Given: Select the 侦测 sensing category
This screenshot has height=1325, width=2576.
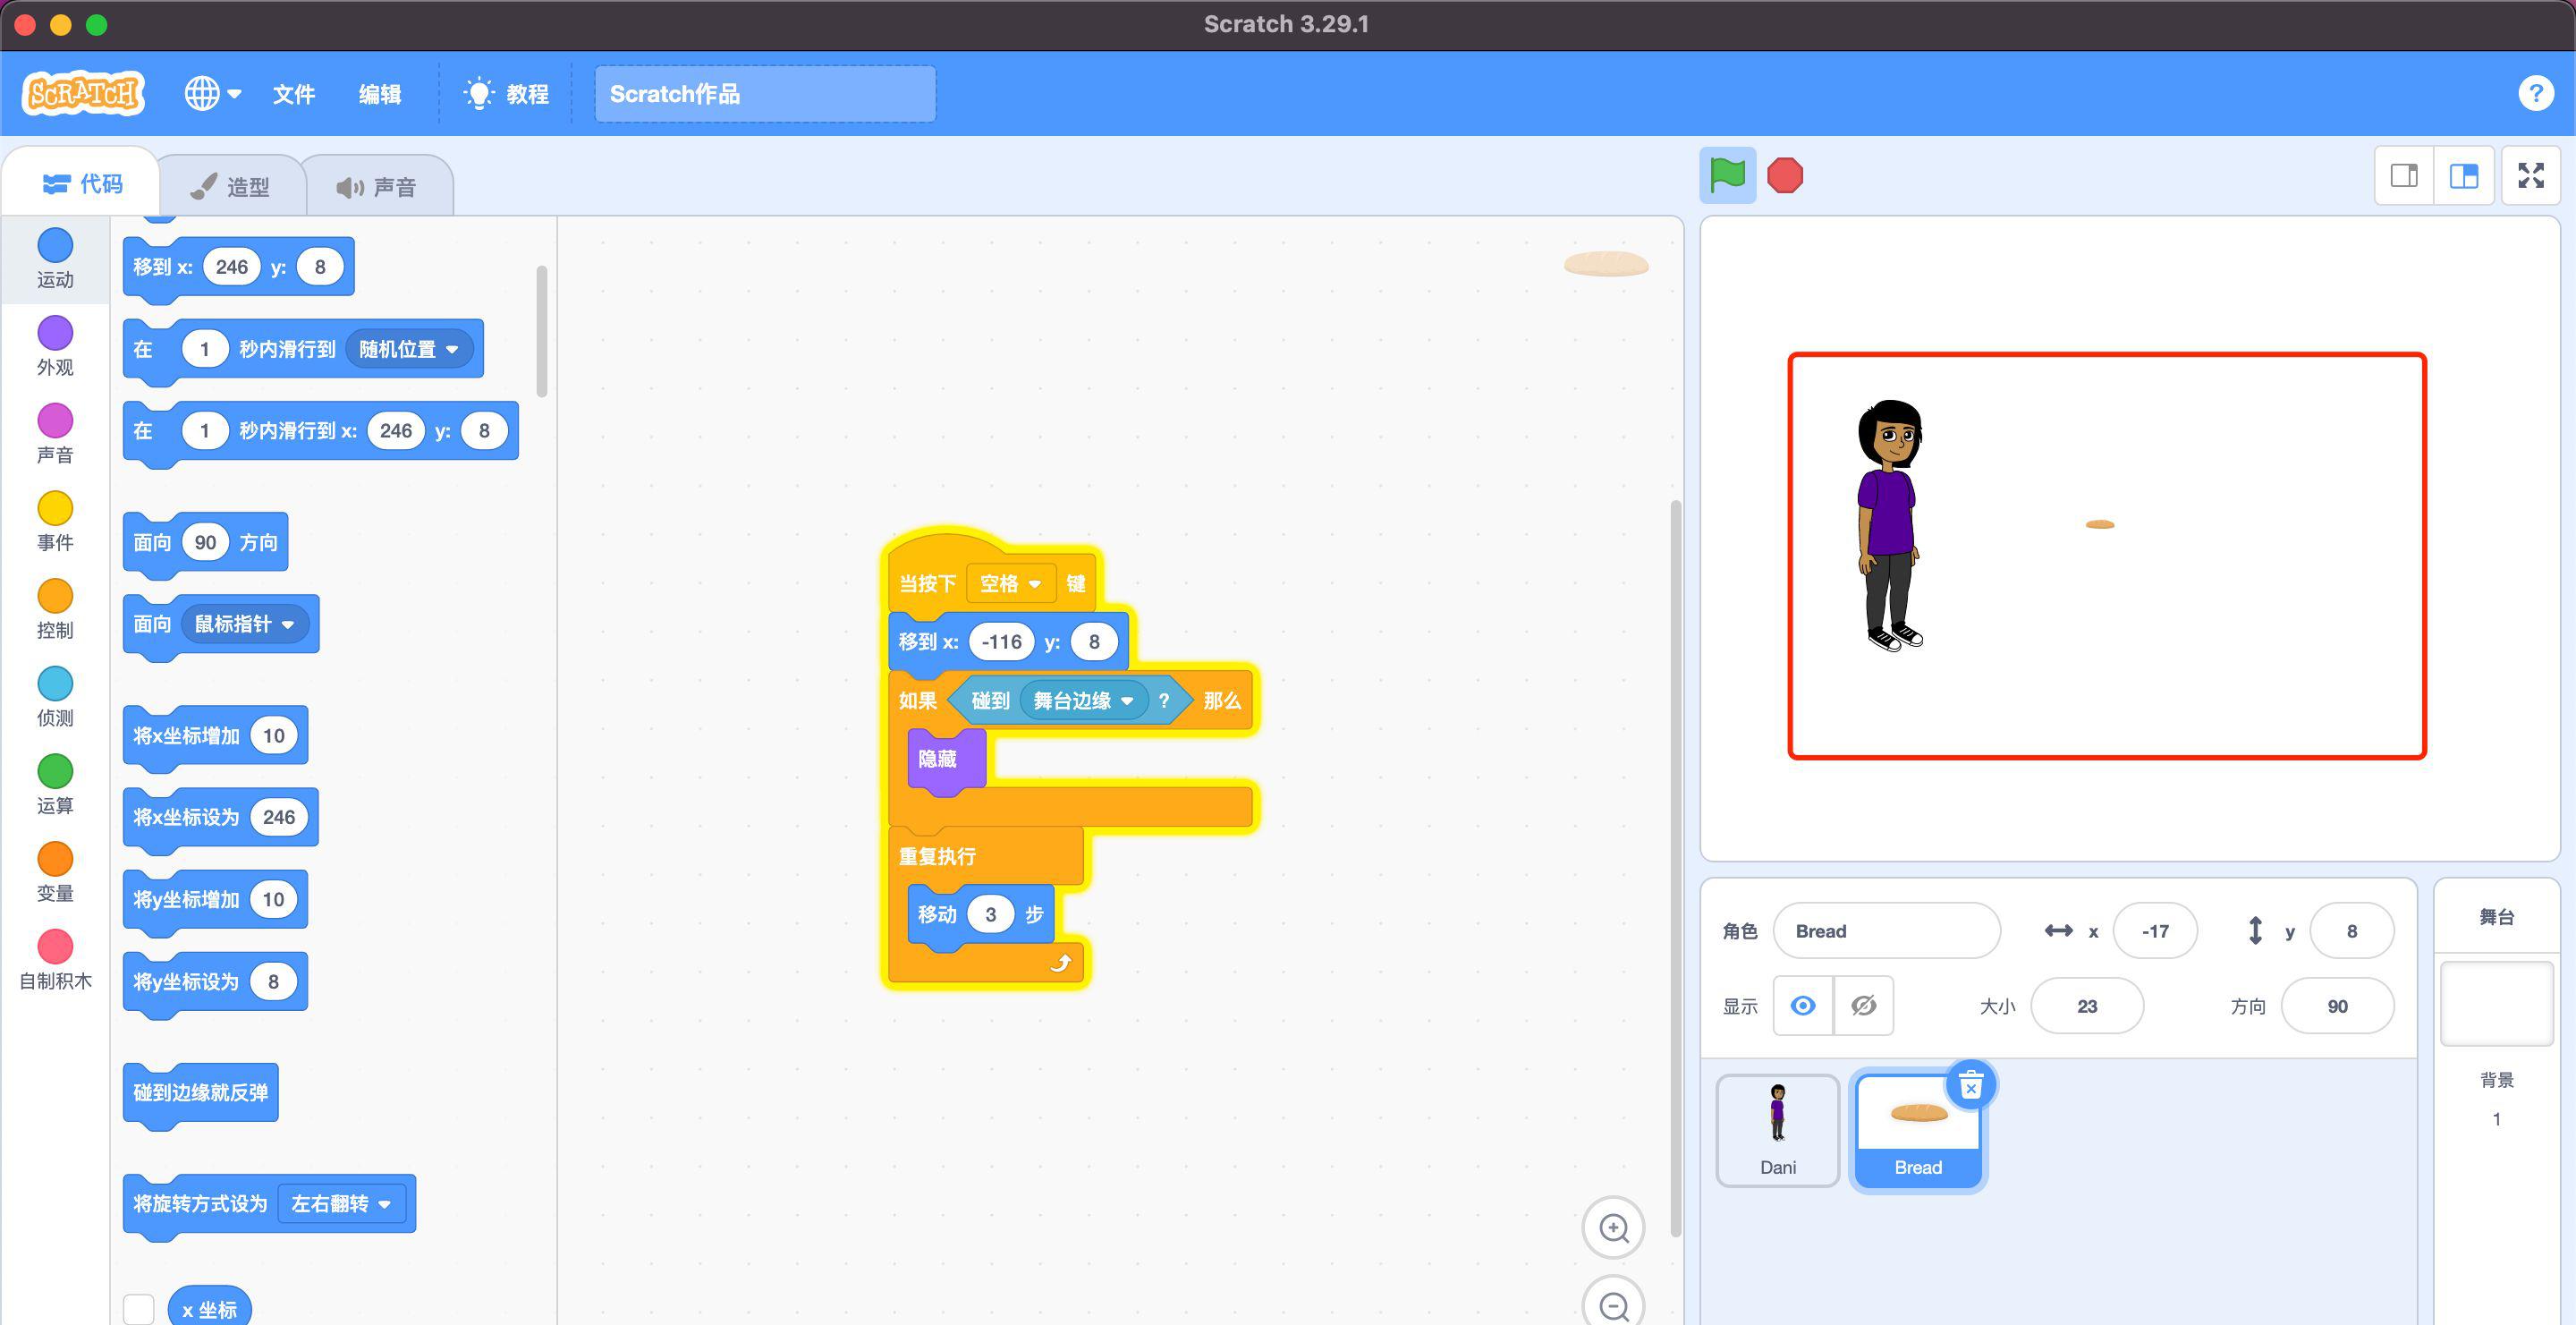Looking at the screenshot, I should click(55, 697).
